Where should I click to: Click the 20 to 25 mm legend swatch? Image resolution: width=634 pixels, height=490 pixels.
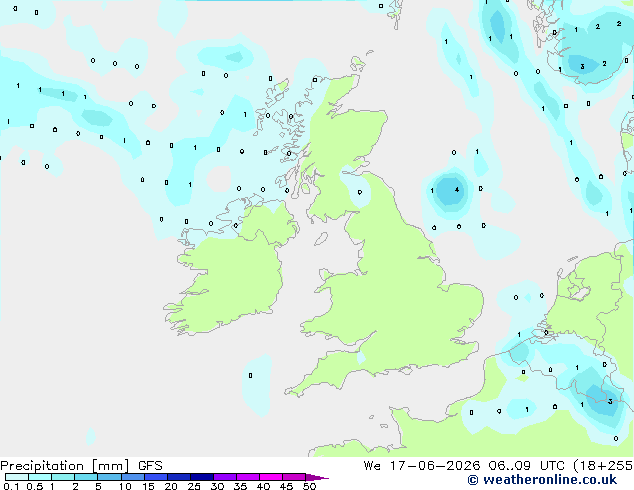(179, 477)
